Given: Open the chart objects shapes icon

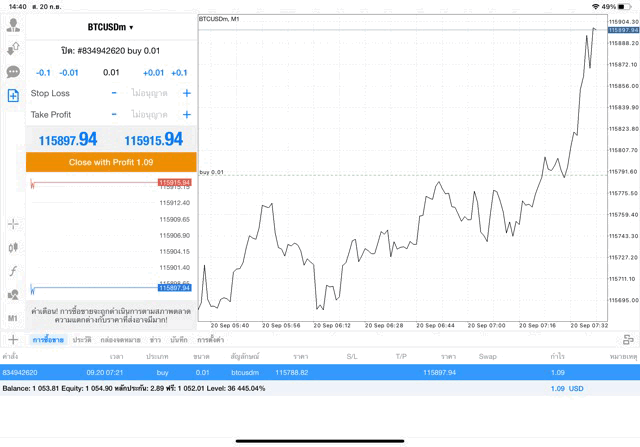Looking at the screenshot, I should click(13, 295).
